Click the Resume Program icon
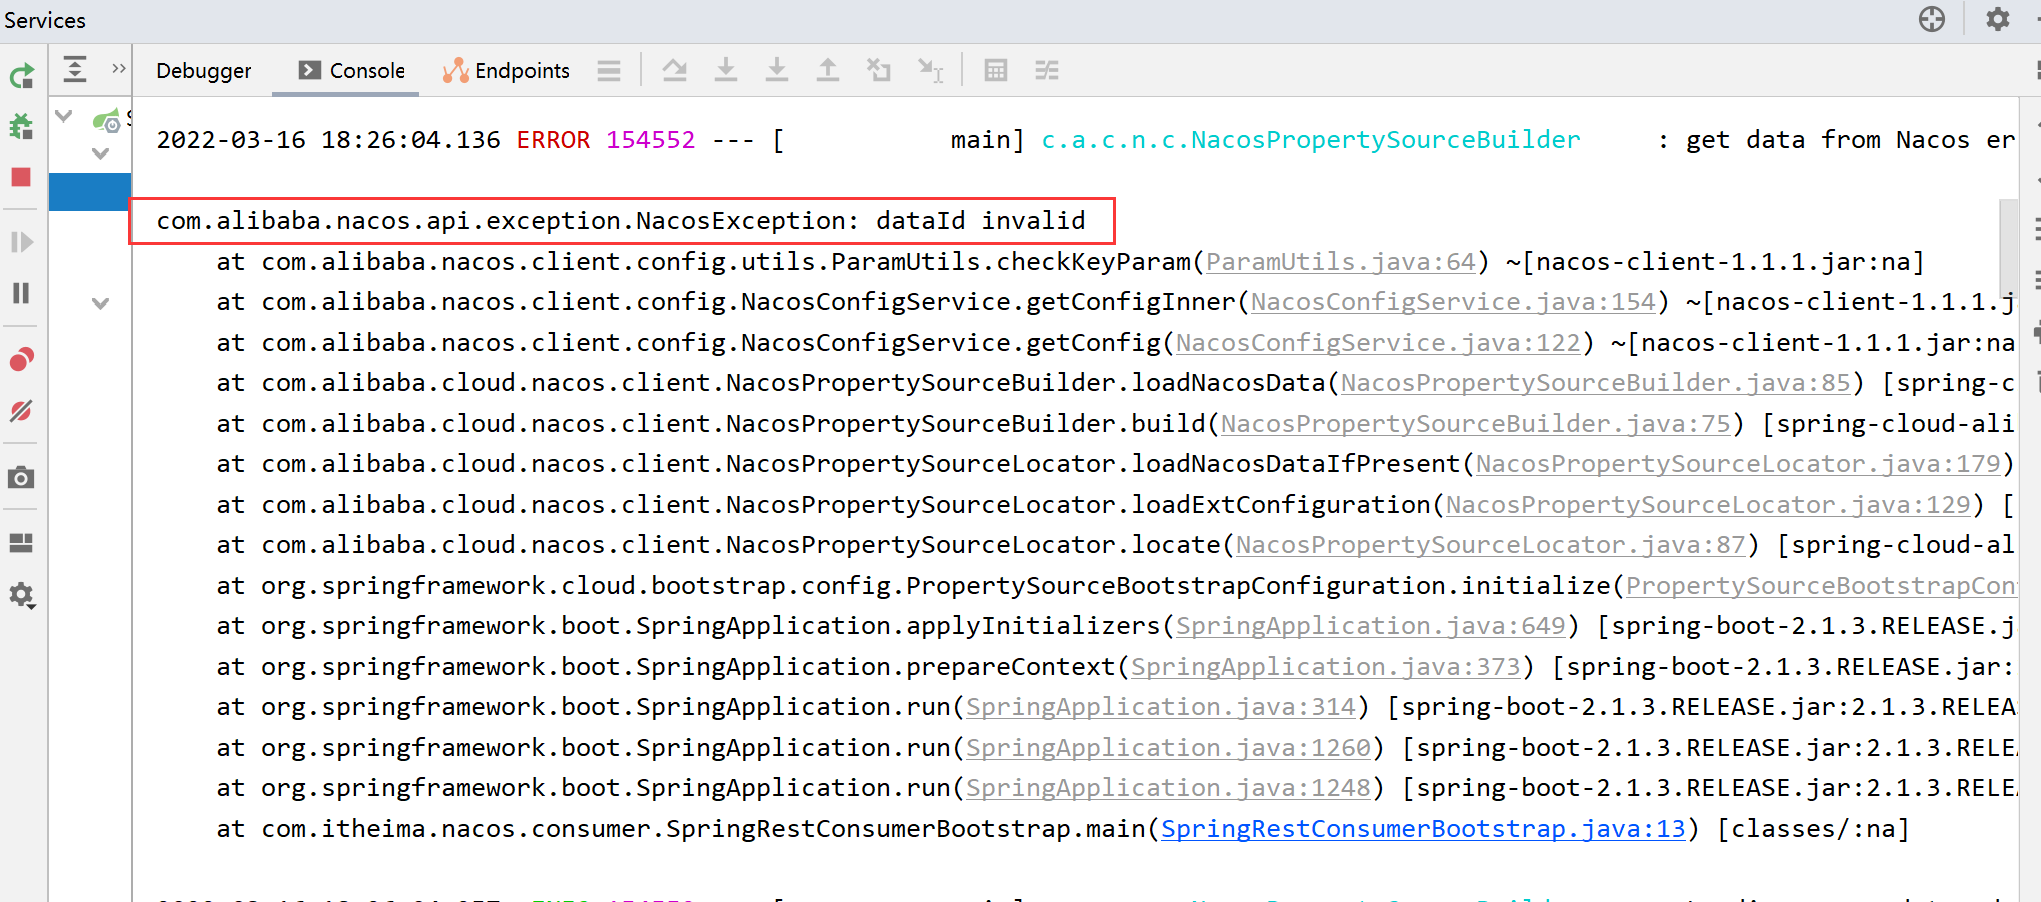 pyautogui.click(x=21, y=242)
